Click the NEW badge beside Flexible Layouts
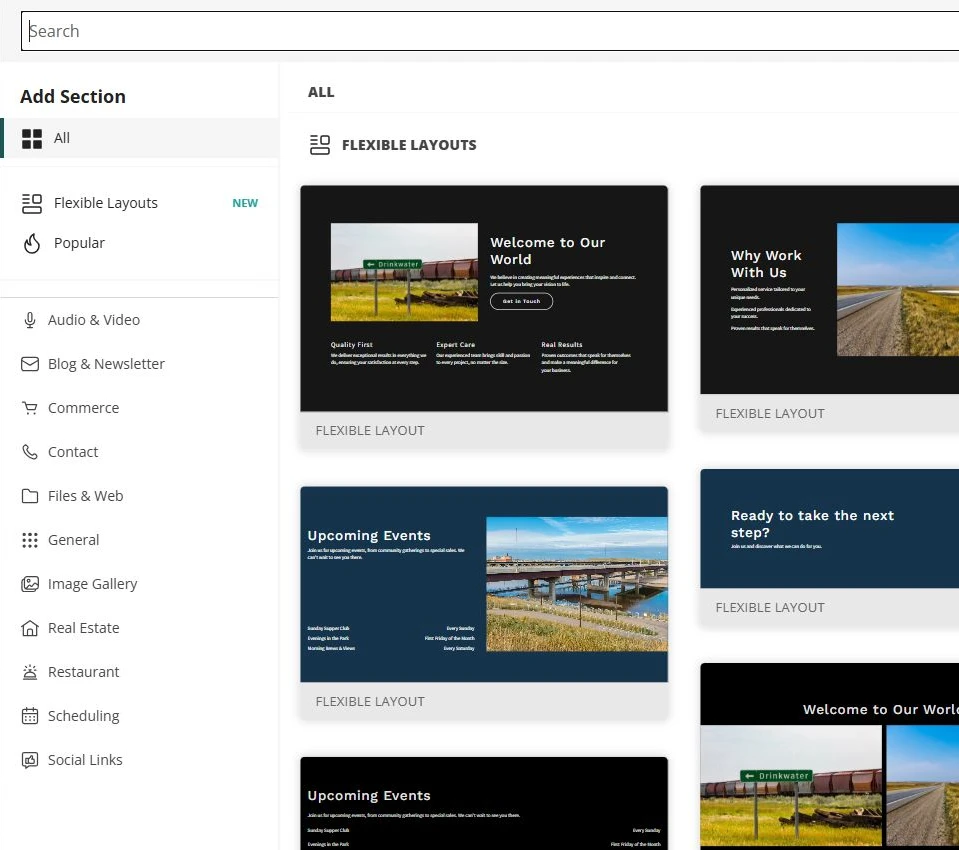This screenshot has width=959, height=850. (245, 203)
